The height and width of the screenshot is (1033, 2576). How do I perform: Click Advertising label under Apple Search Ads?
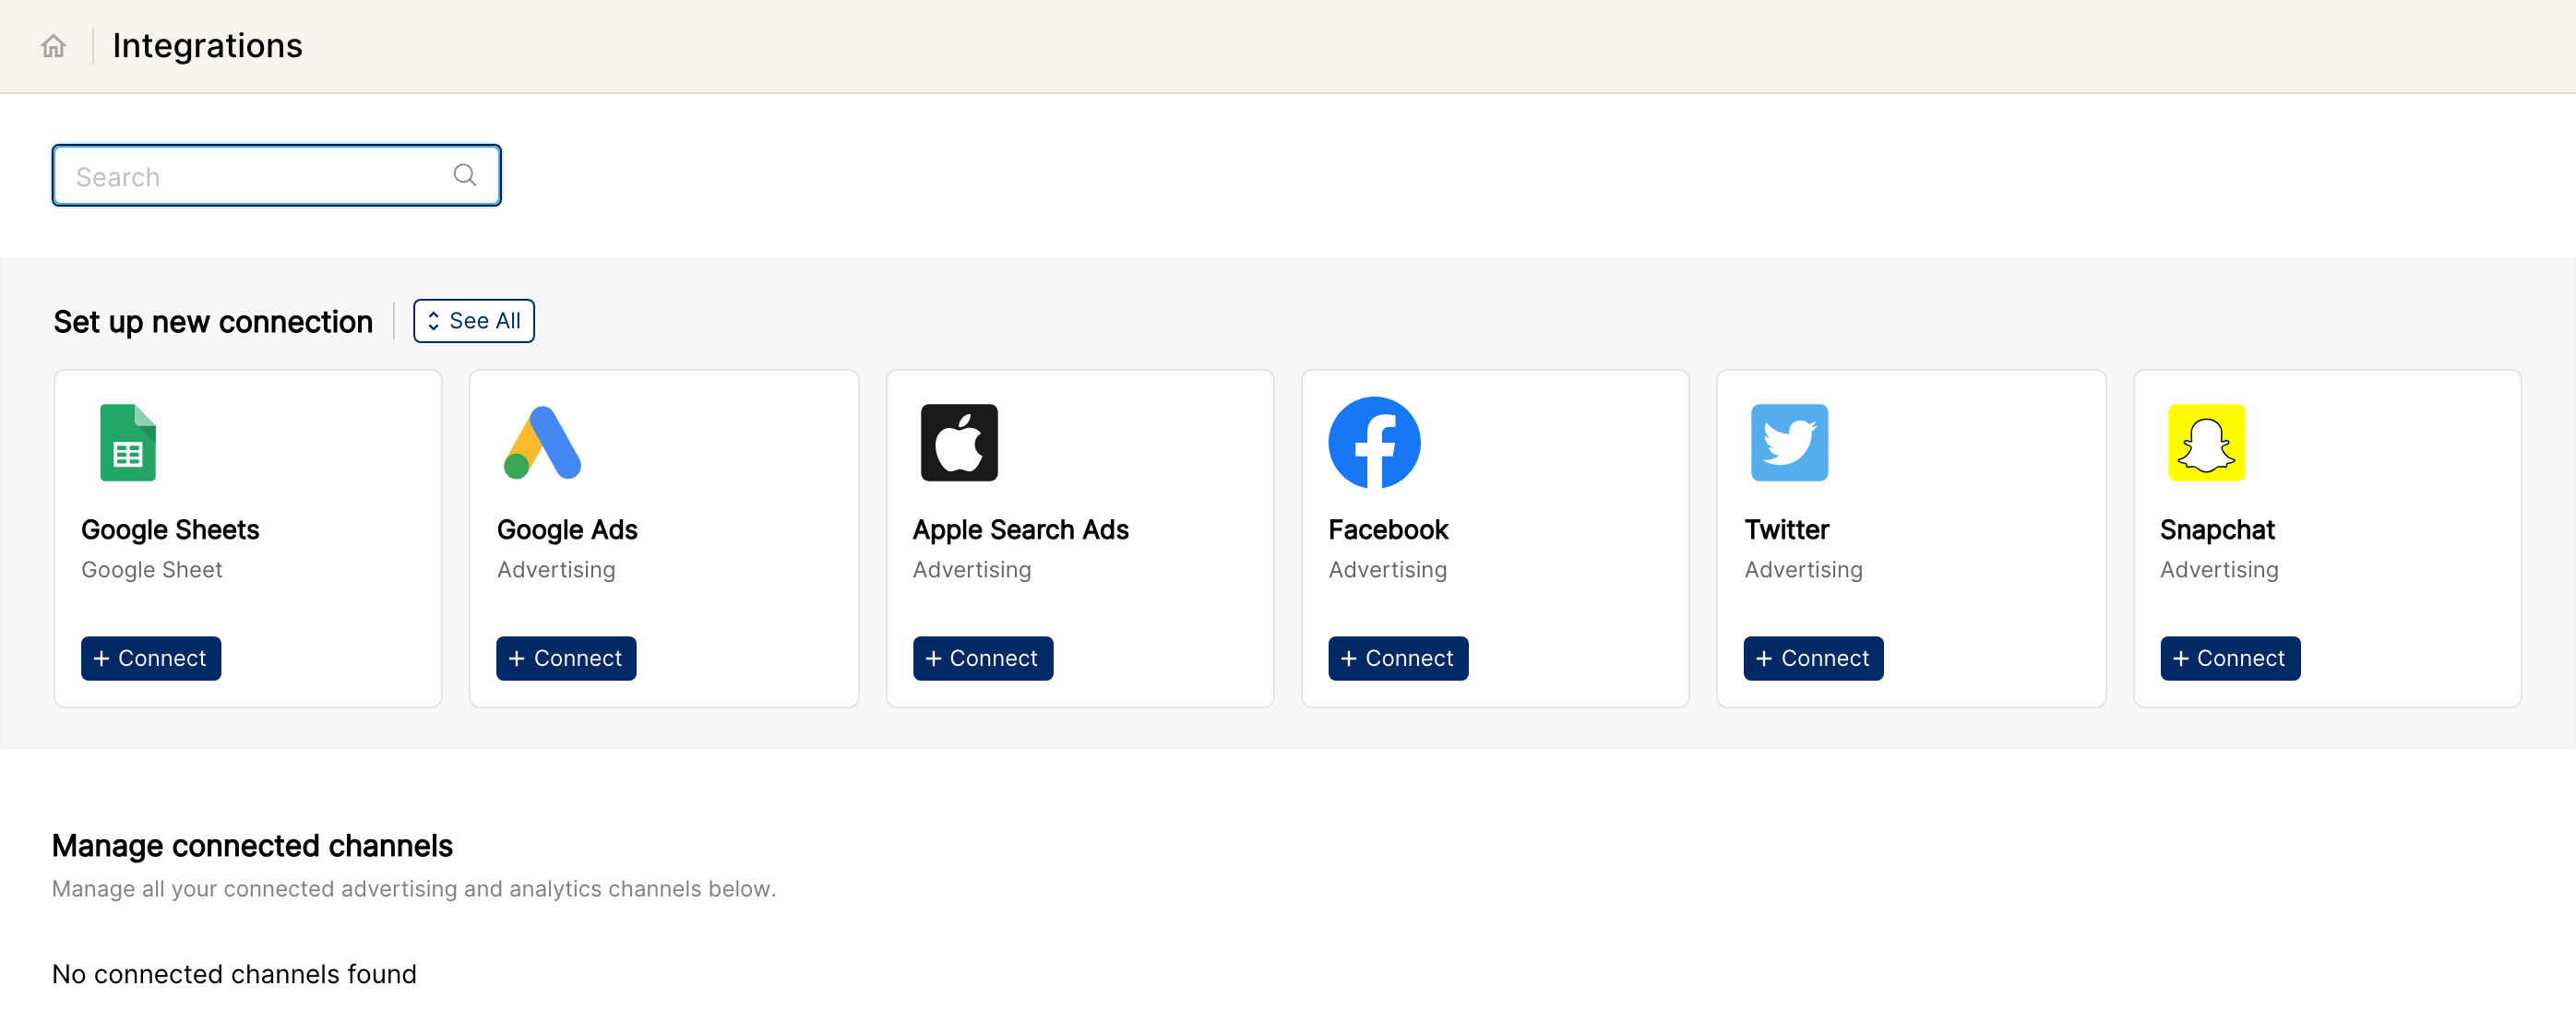click(x=972, y=570)
